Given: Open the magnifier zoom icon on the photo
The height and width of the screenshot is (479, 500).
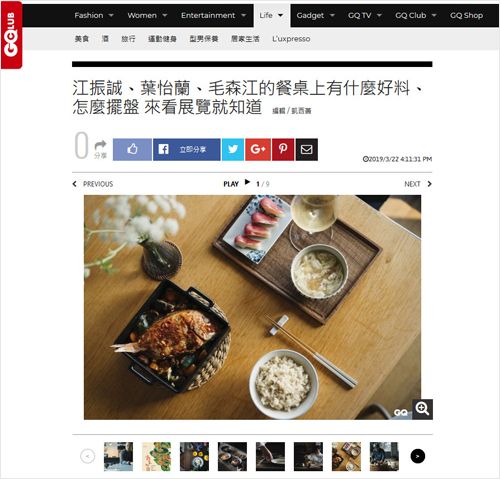Looking at the screenshot, I should [422, 409].
